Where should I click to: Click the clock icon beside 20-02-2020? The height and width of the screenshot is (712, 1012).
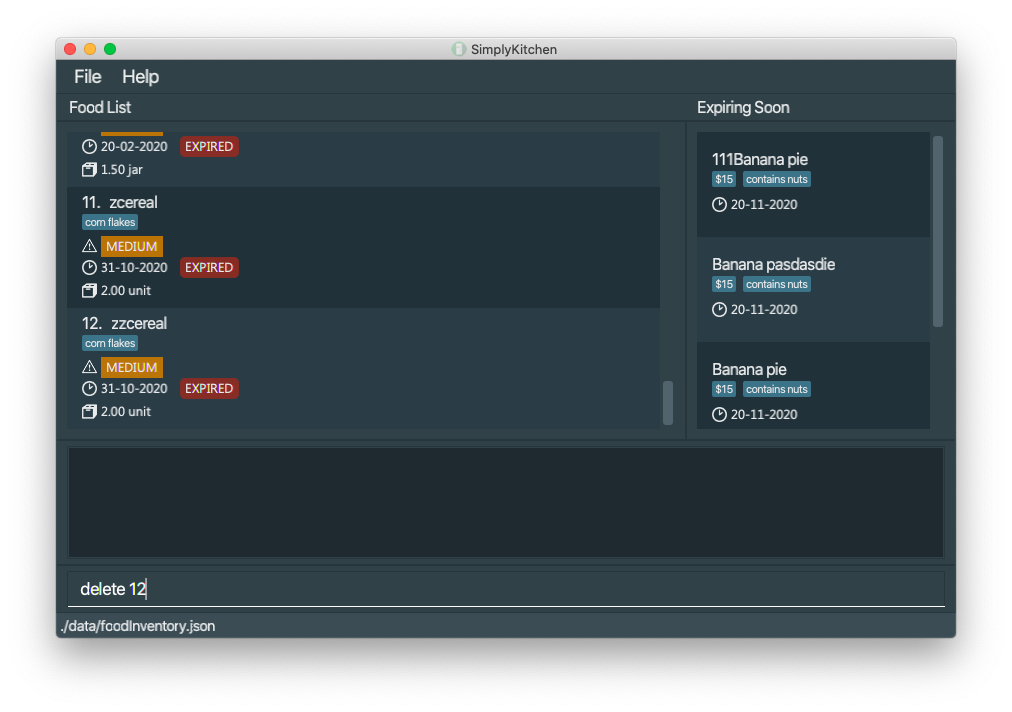[x=89, y=147]
